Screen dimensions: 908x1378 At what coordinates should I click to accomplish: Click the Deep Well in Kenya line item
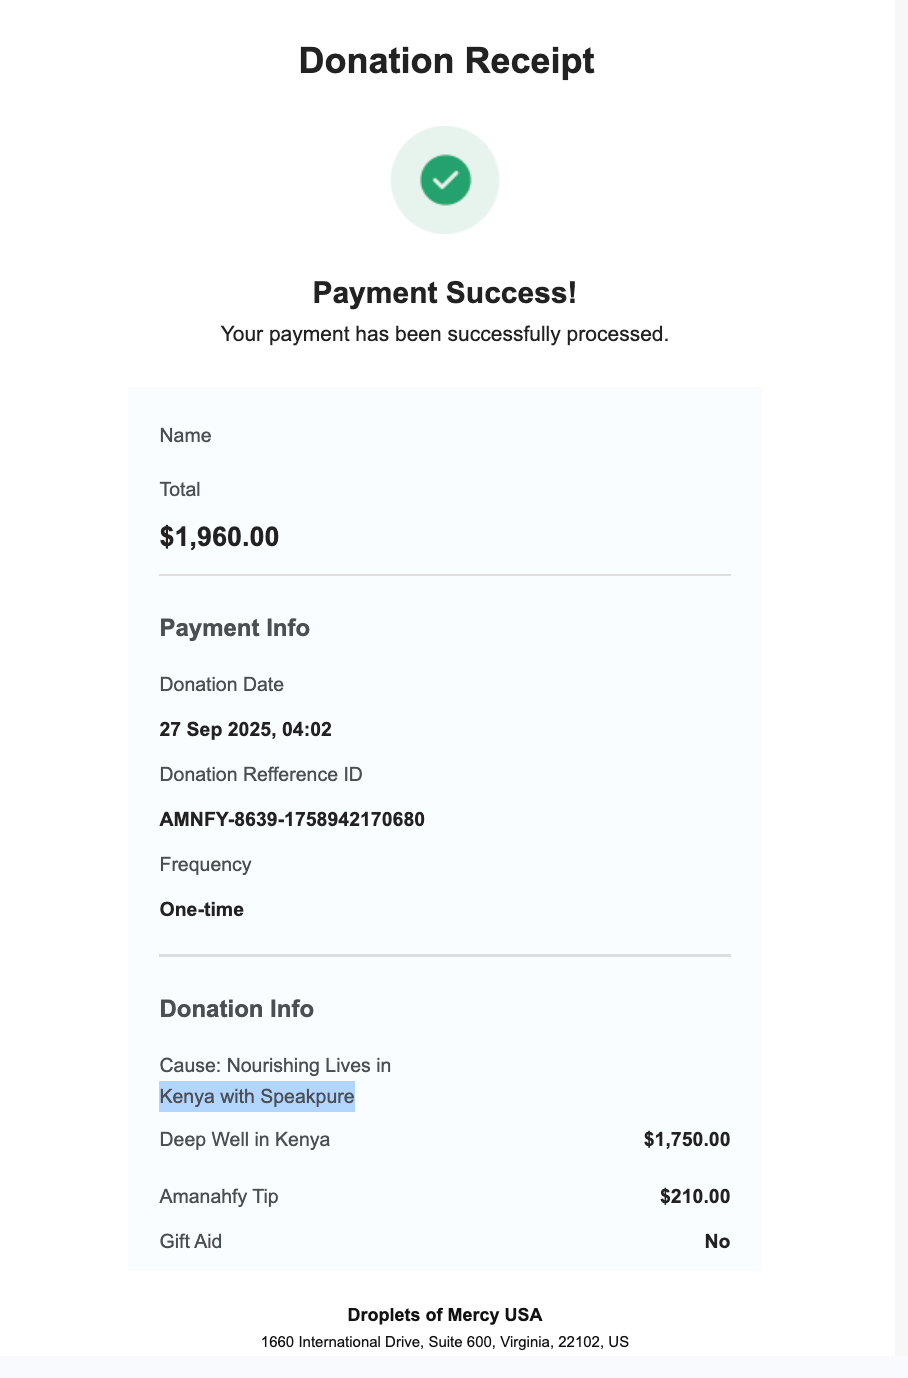pyautogui.click(x=245, y=1140)
